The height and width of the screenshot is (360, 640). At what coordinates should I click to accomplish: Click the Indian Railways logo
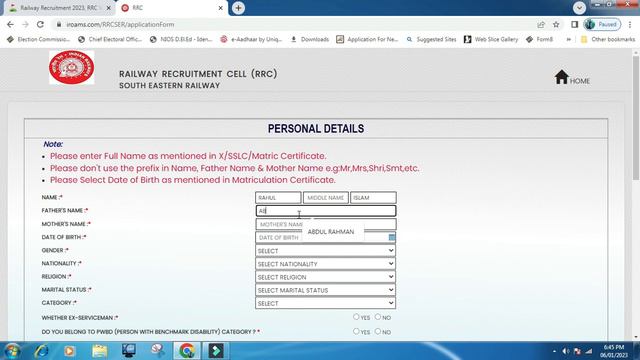pyautogui.click(x=71, y=68)
